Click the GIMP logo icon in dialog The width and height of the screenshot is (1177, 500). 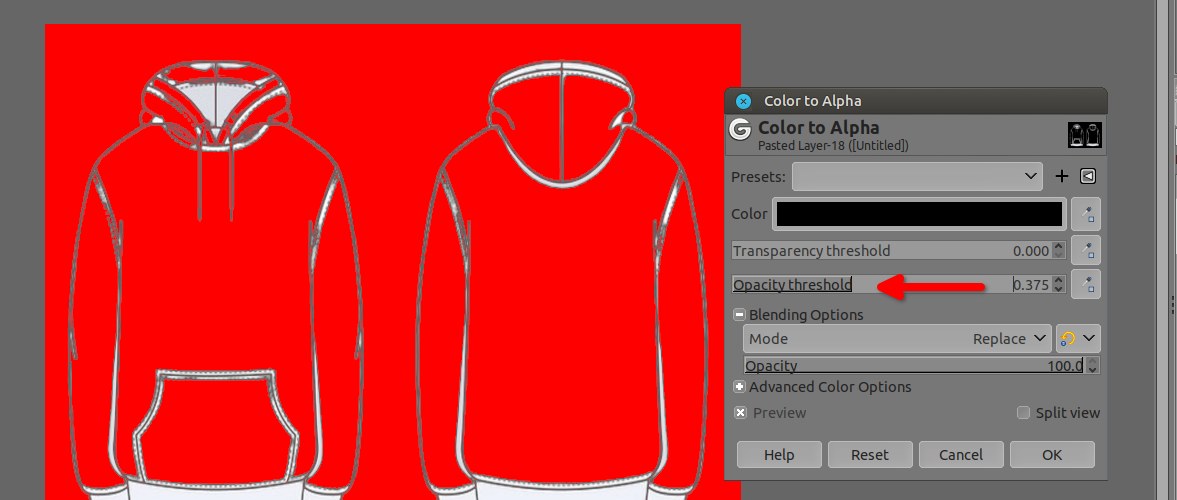(740, 129)
